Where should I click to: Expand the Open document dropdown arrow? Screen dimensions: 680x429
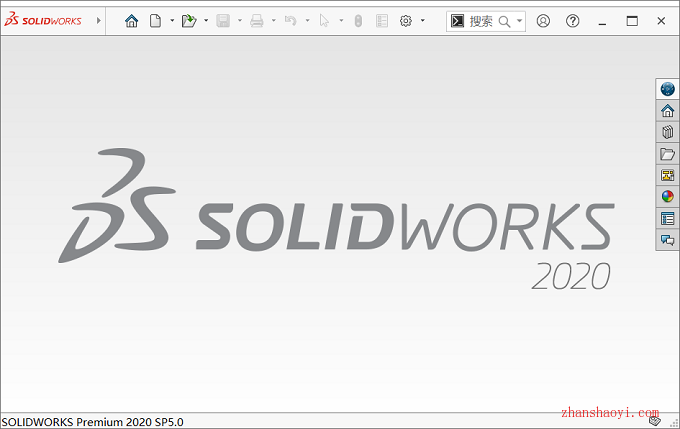pos(206,20)
